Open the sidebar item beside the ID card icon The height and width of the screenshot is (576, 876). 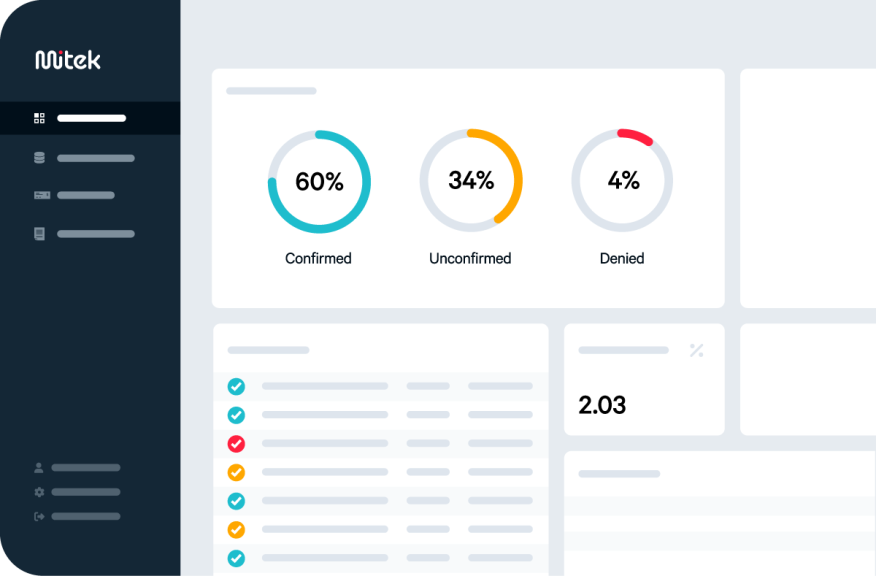pos(85,195)
